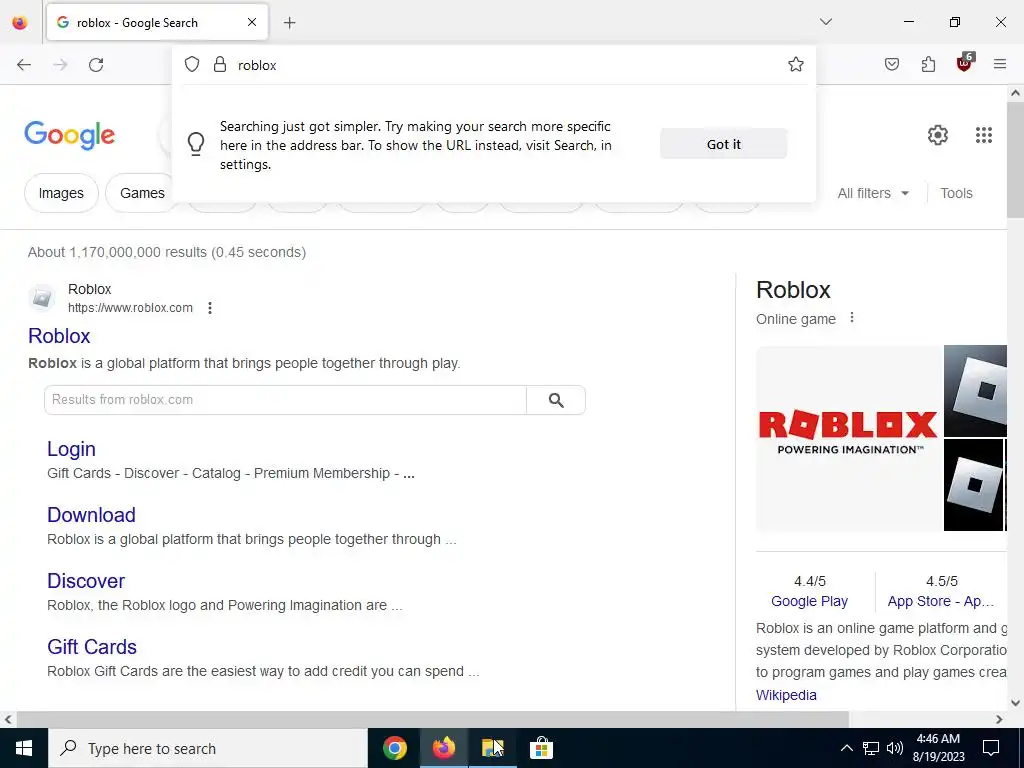Open the volume speaker tray icon
Screen dimensions: 1024x768
click(x=895, y=748)
